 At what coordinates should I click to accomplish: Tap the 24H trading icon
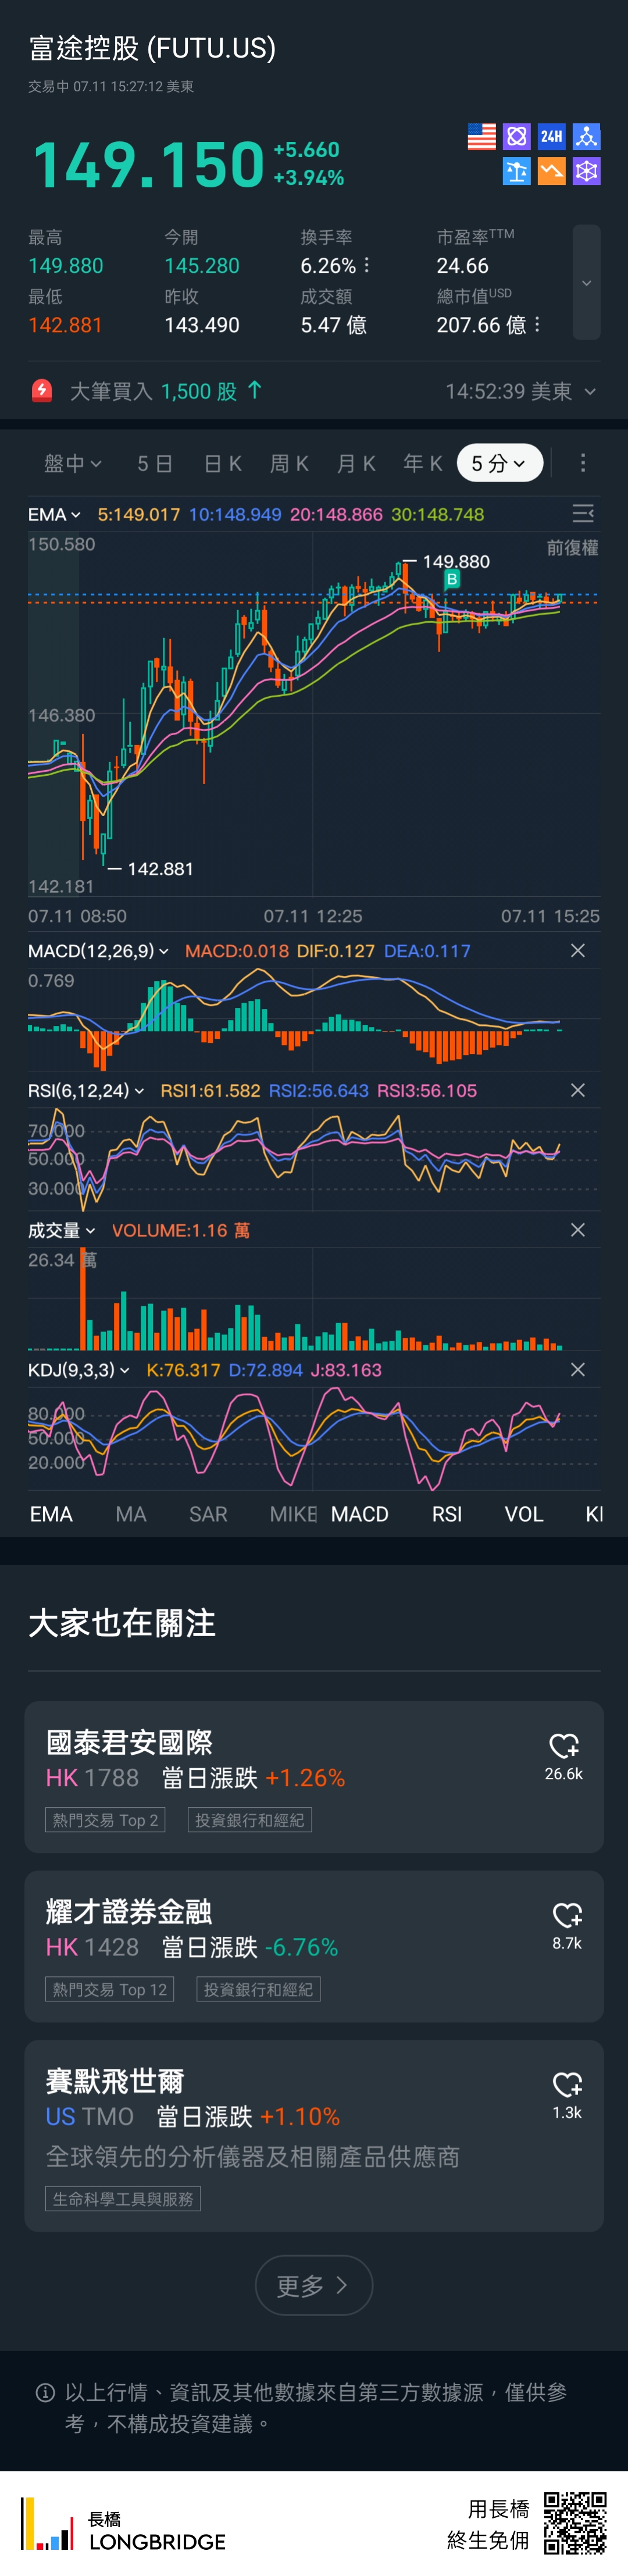(x=551, y=137)
